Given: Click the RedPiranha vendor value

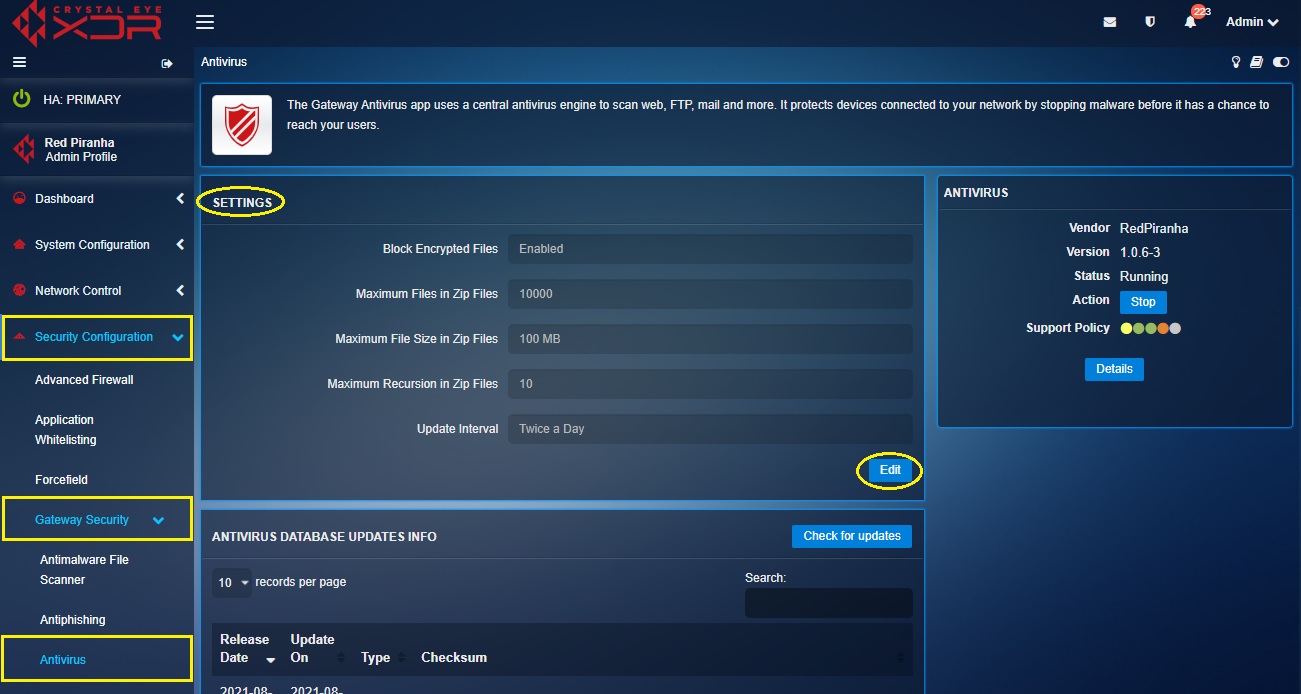Looking at the screenshot, I should pos(1154,229).
